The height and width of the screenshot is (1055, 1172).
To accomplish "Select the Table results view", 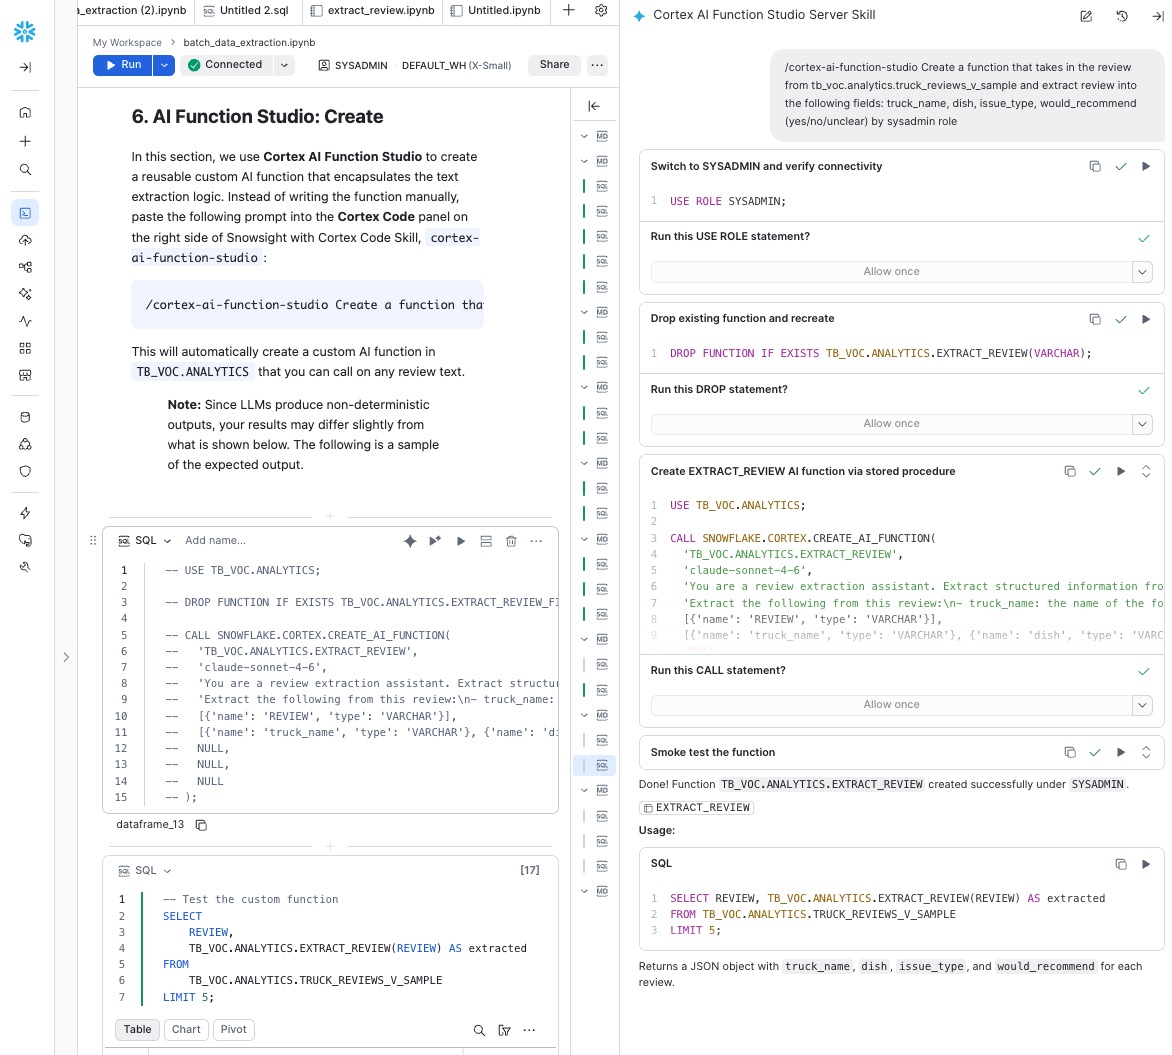I will [x=138, y=1030].
